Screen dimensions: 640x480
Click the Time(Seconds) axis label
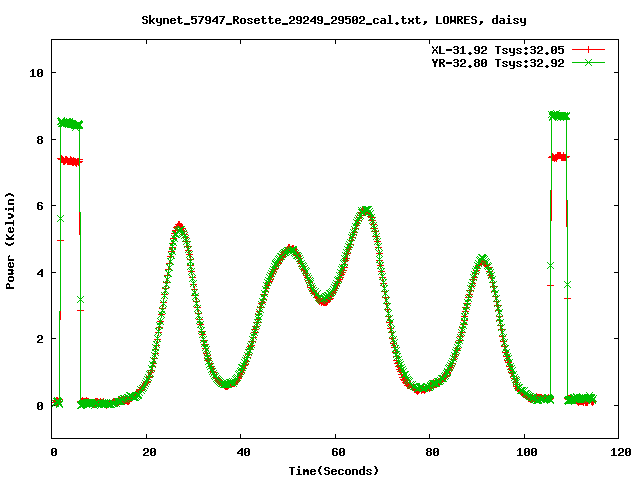click(333, 471)
